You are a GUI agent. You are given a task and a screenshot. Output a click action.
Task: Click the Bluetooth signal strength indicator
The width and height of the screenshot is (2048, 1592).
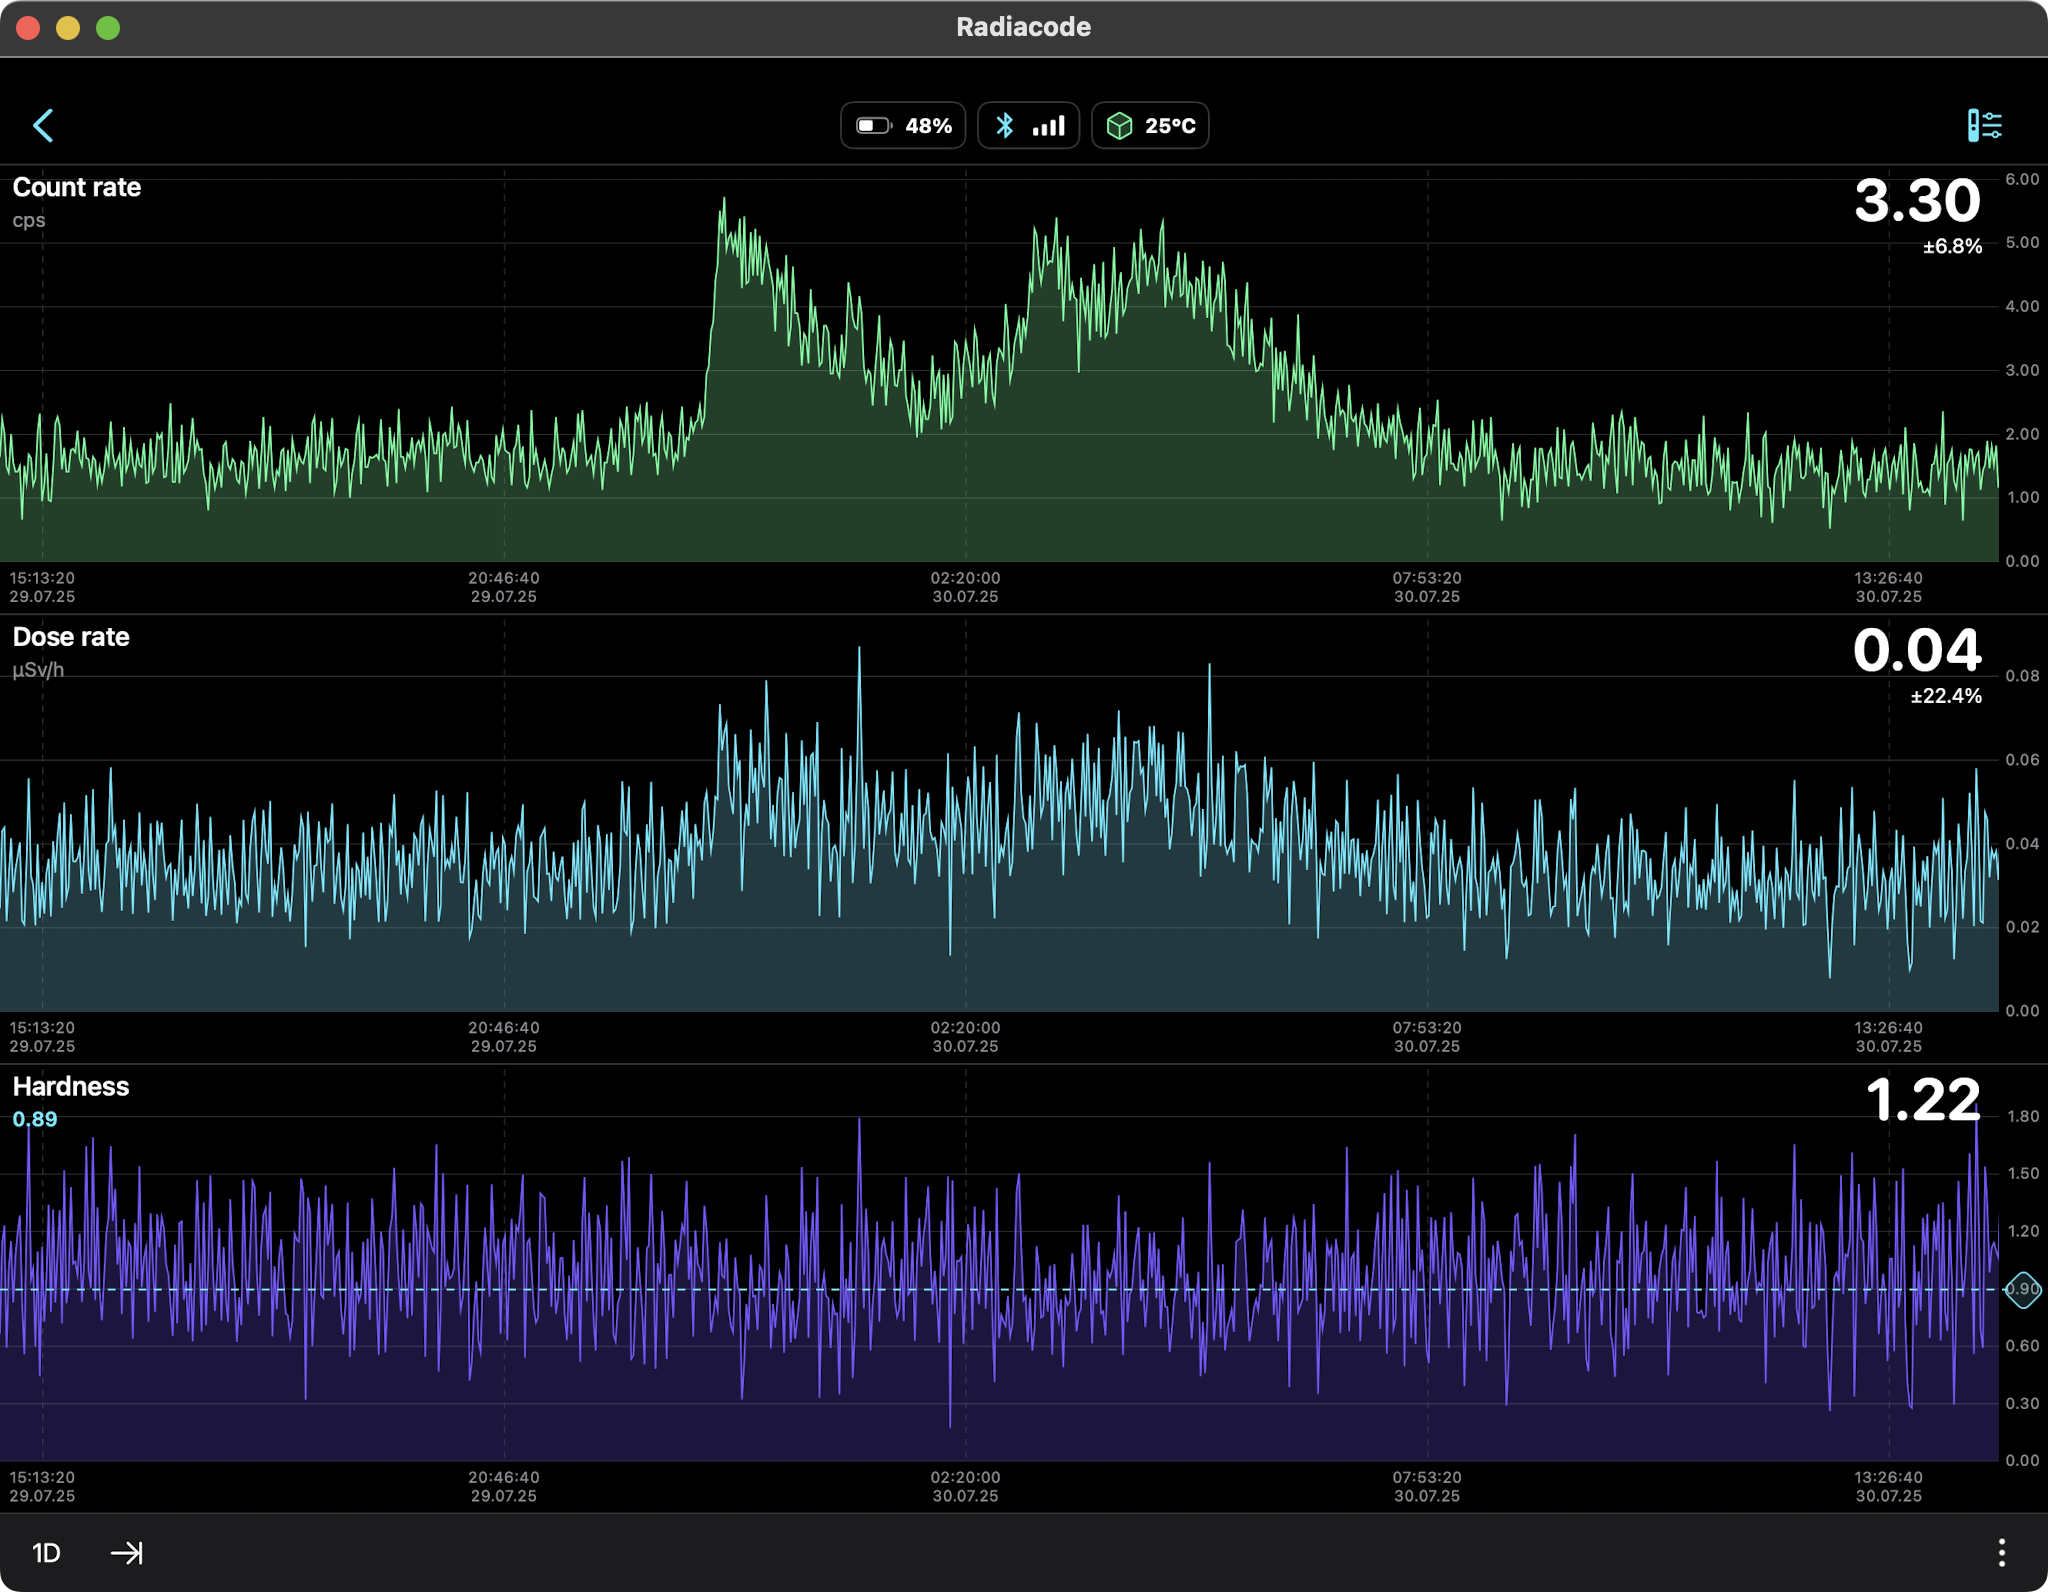1028,126
